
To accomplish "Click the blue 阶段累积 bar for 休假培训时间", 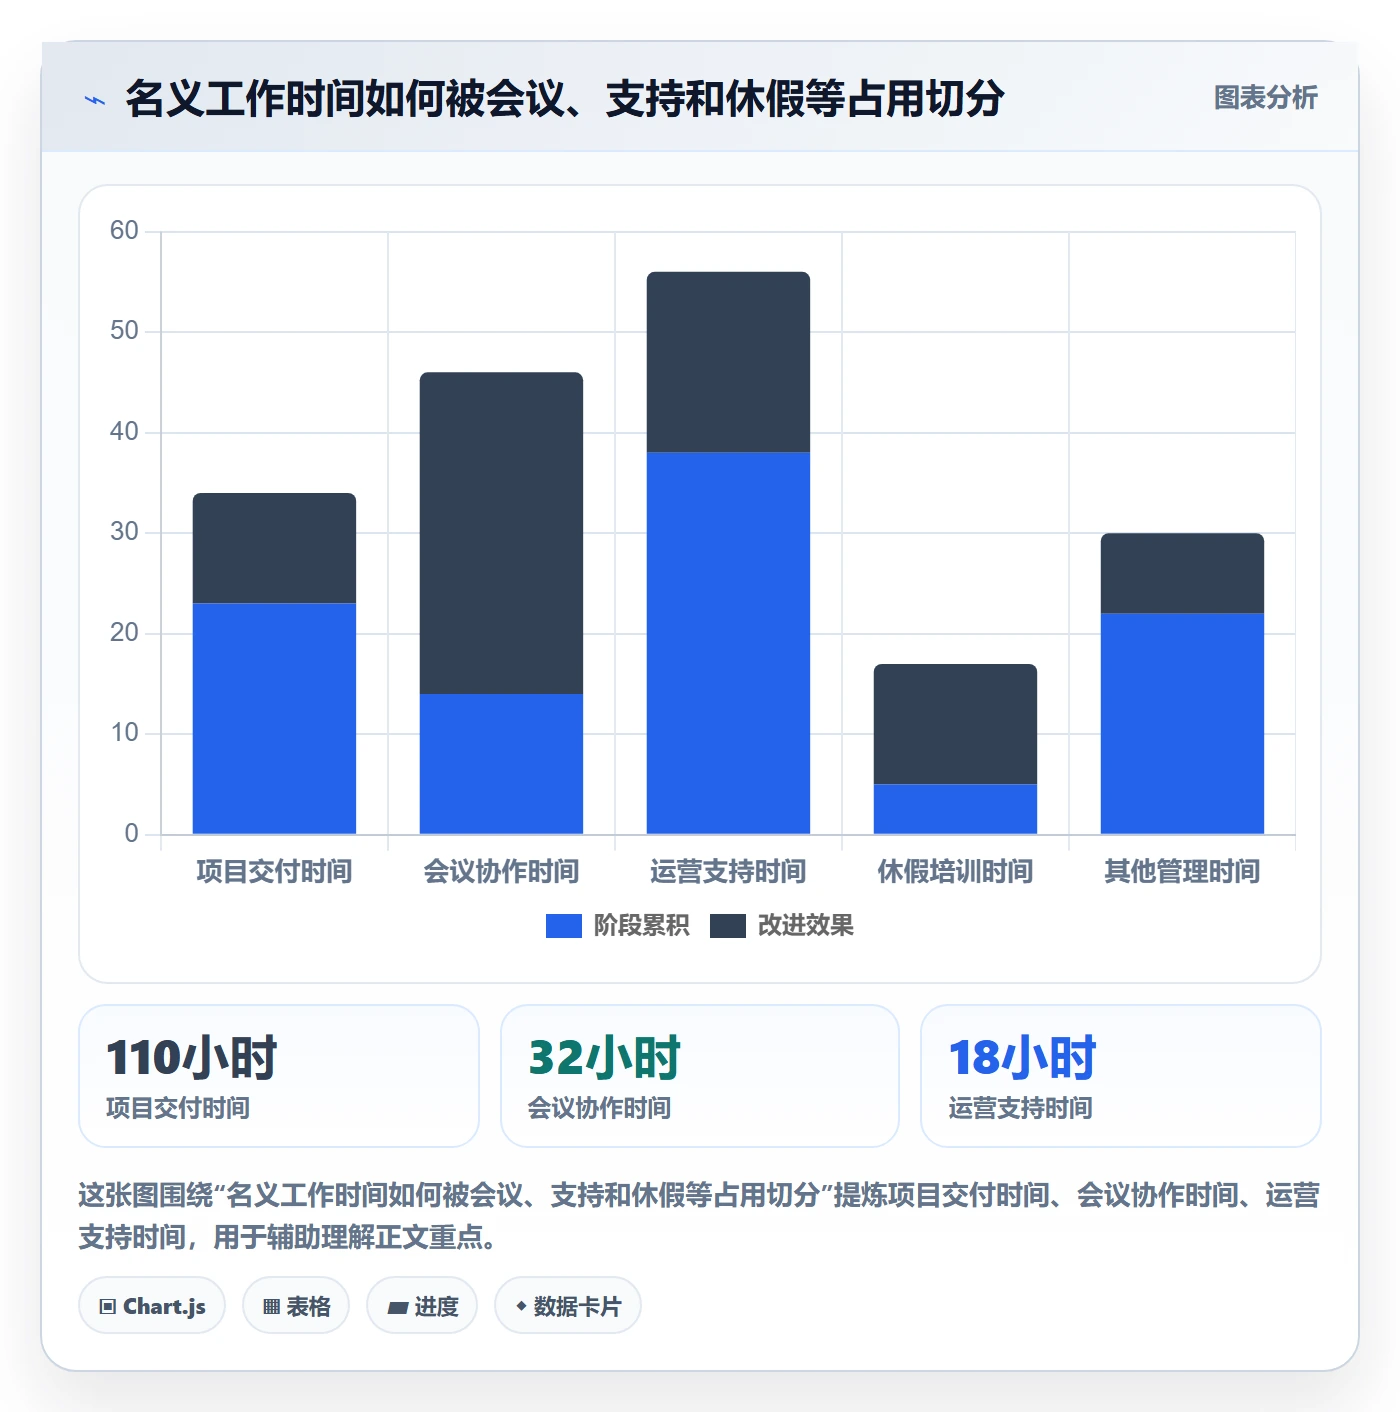I will coord(955,809).
